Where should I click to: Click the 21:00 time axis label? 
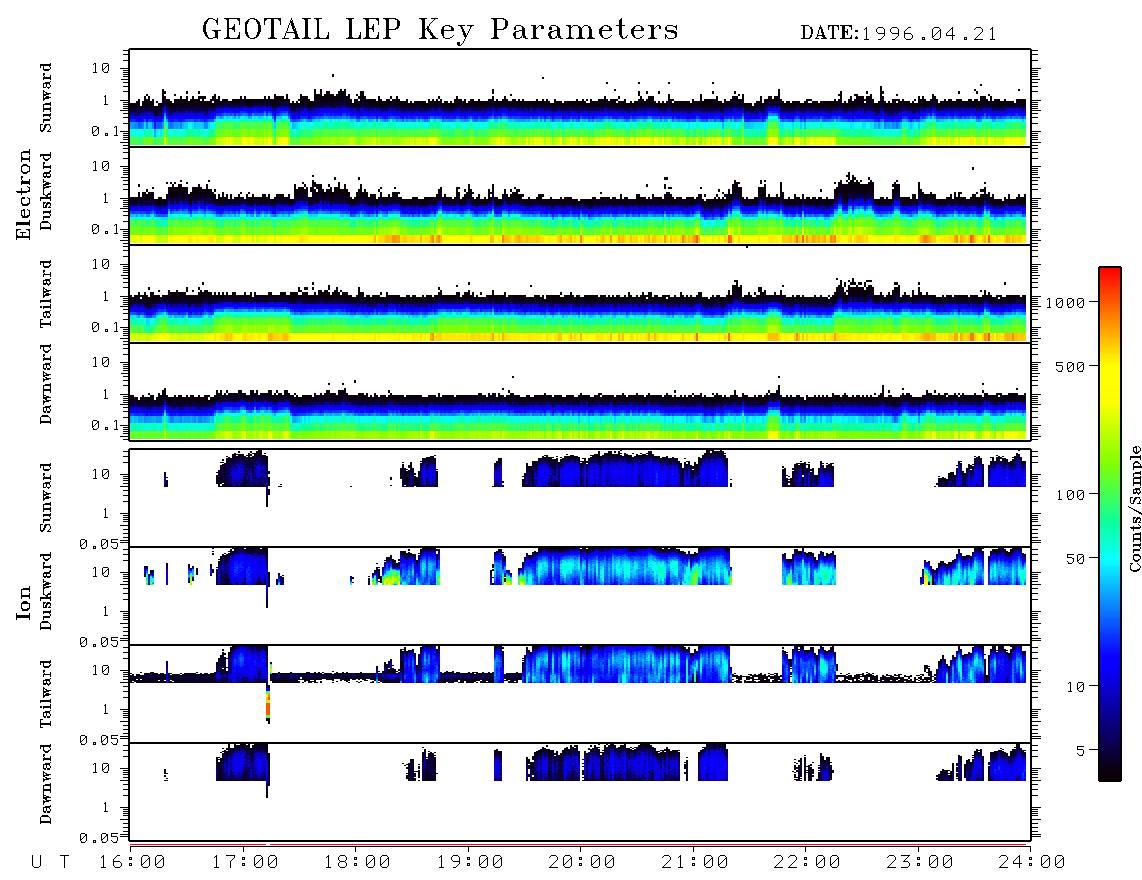pyautogui.click(x=695, y=862)
